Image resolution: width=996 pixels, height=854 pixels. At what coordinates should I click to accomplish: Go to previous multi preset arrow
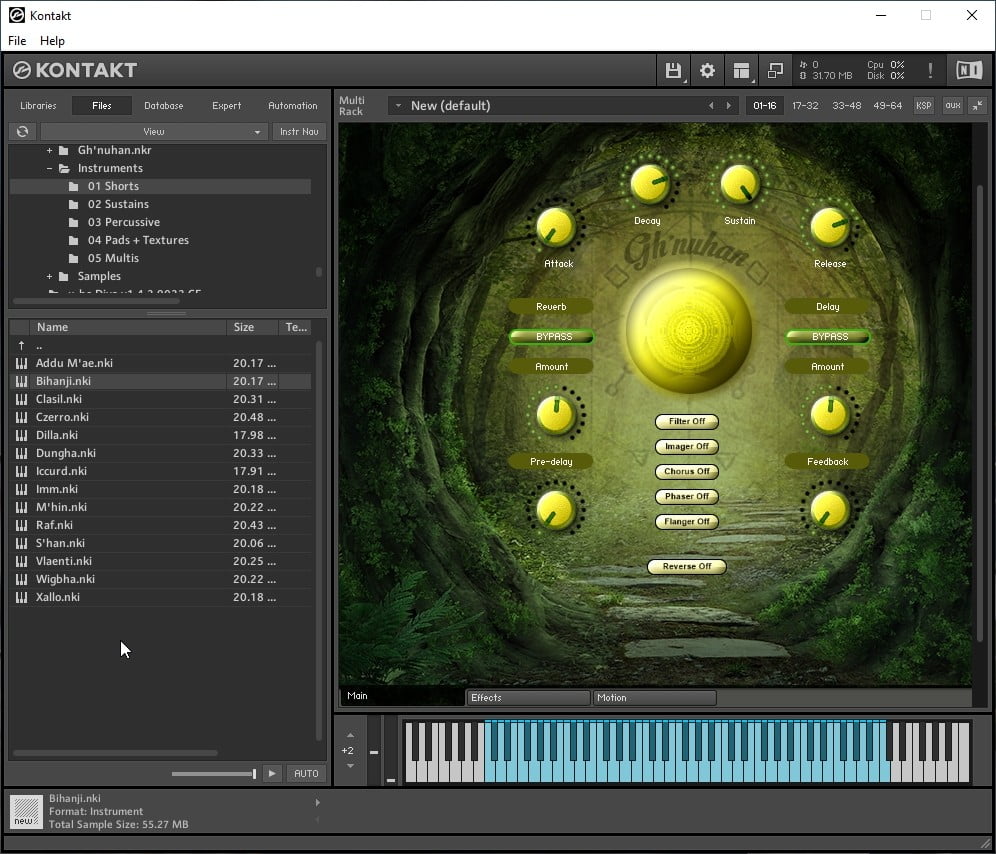711,105
